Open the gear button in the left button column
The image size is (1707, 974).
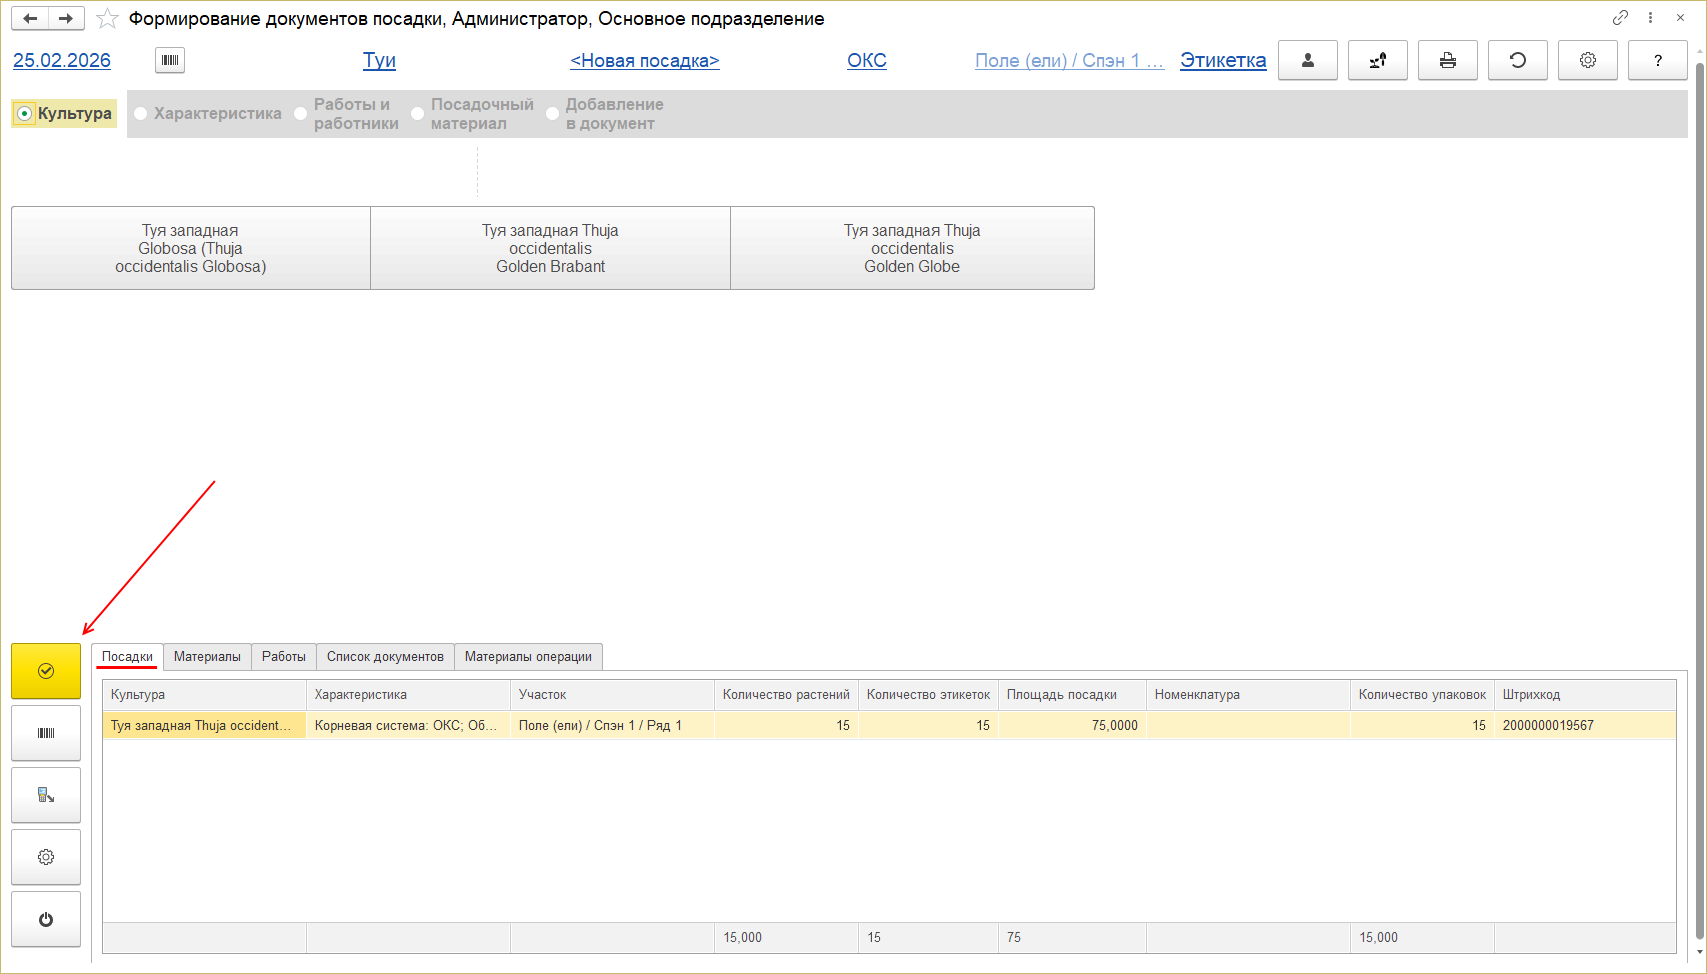[46, 857]
